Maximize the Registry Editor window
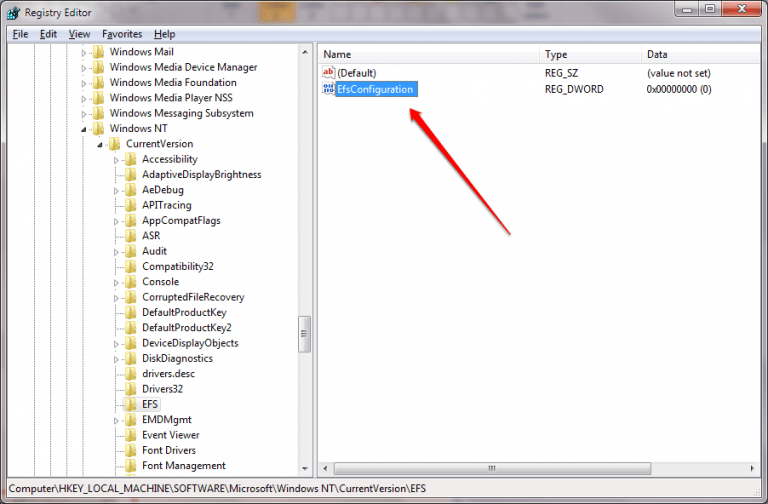 click(x=710, y=9)
